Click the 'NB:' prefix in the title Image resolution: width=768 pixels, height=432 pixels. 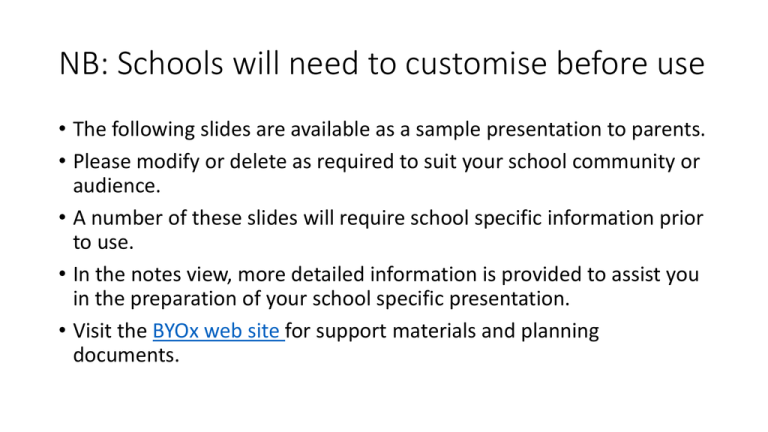[x=84, y=63]
